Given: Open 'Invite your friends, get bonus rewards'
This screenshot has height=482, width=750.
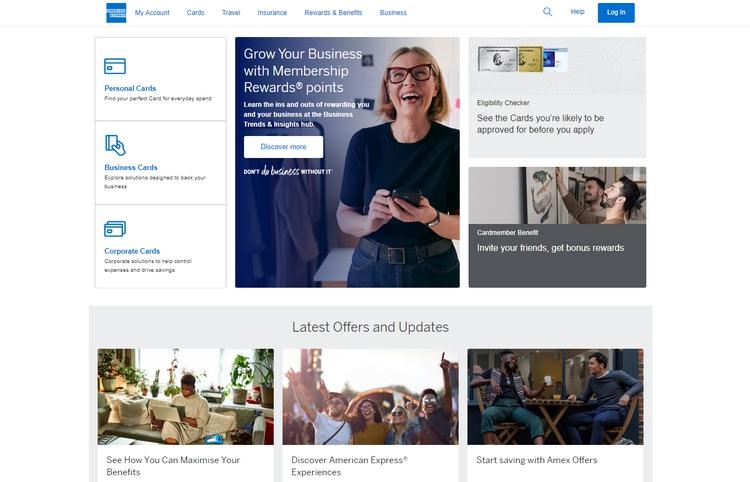Looking at the screenshot, I should (550, 248).
